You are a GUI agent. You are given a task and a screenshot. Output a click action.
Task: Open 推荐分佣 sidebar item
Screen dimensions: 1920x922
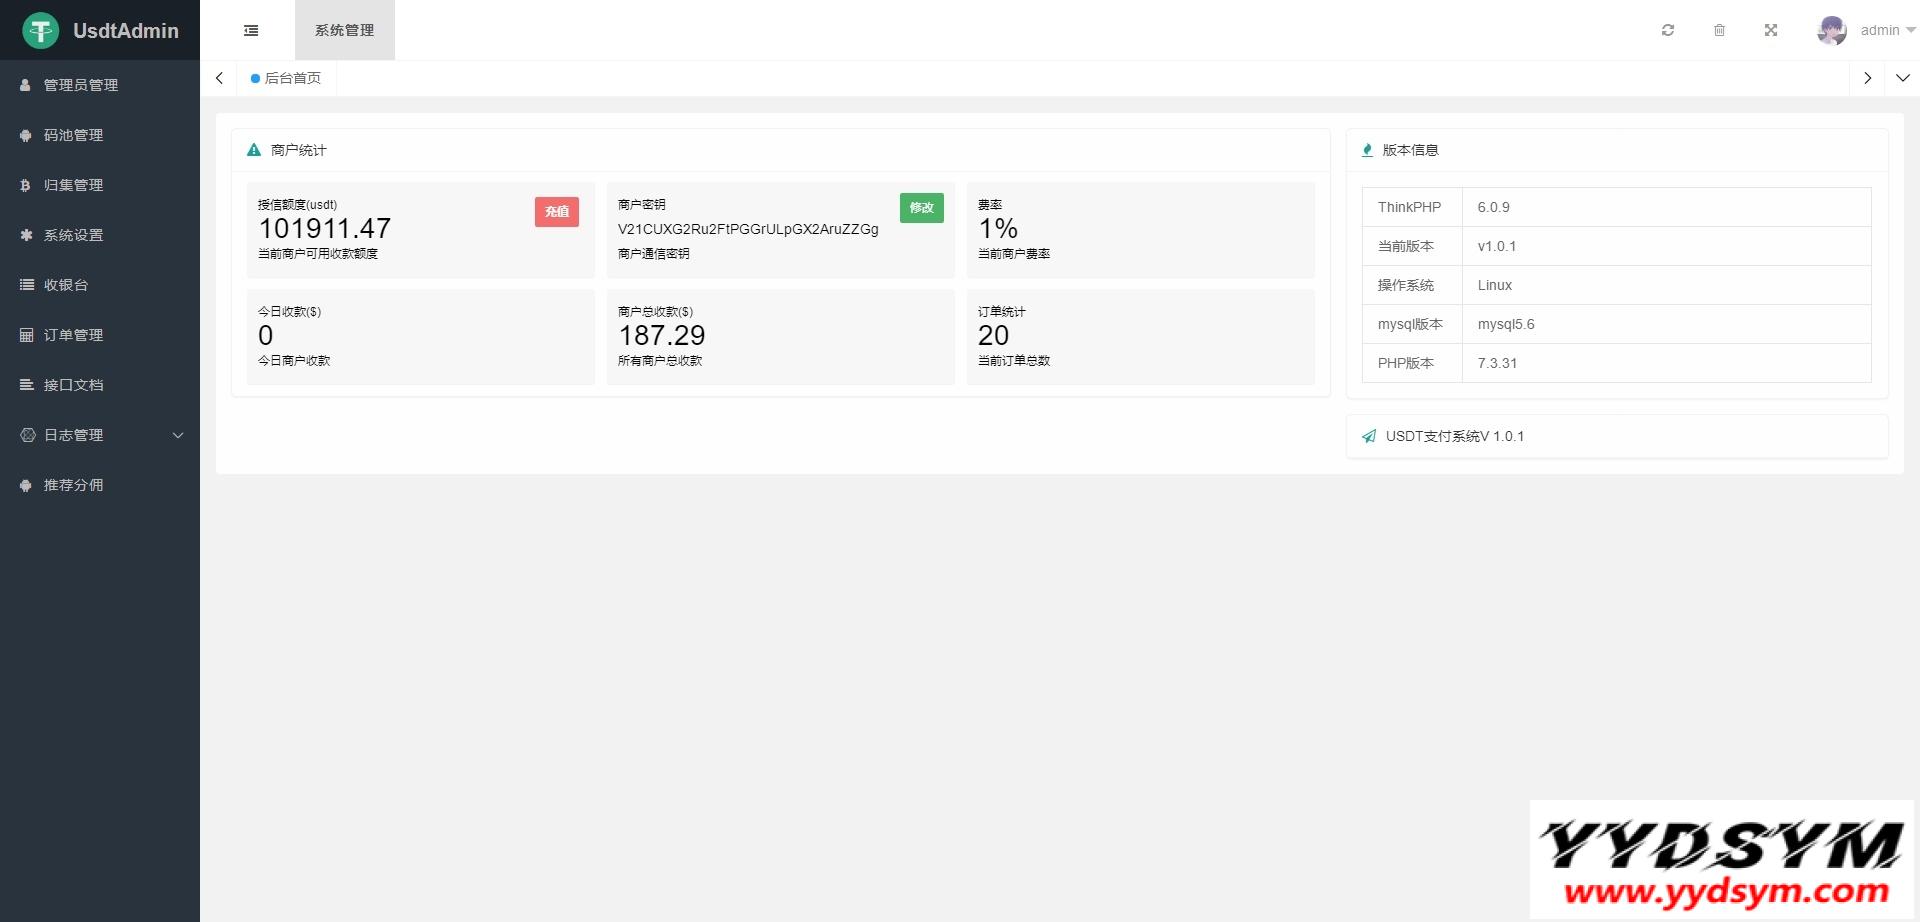click(x=73, y=485)
